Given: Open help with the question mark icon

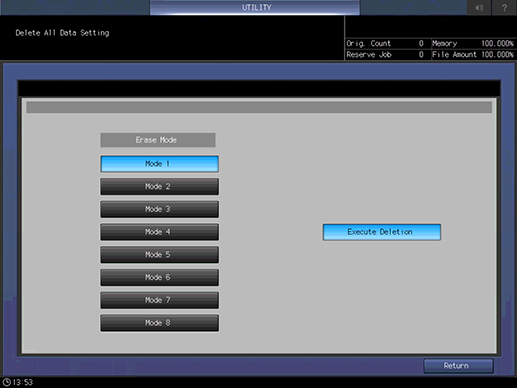Looking at the screenshot, I should [504, 7].
